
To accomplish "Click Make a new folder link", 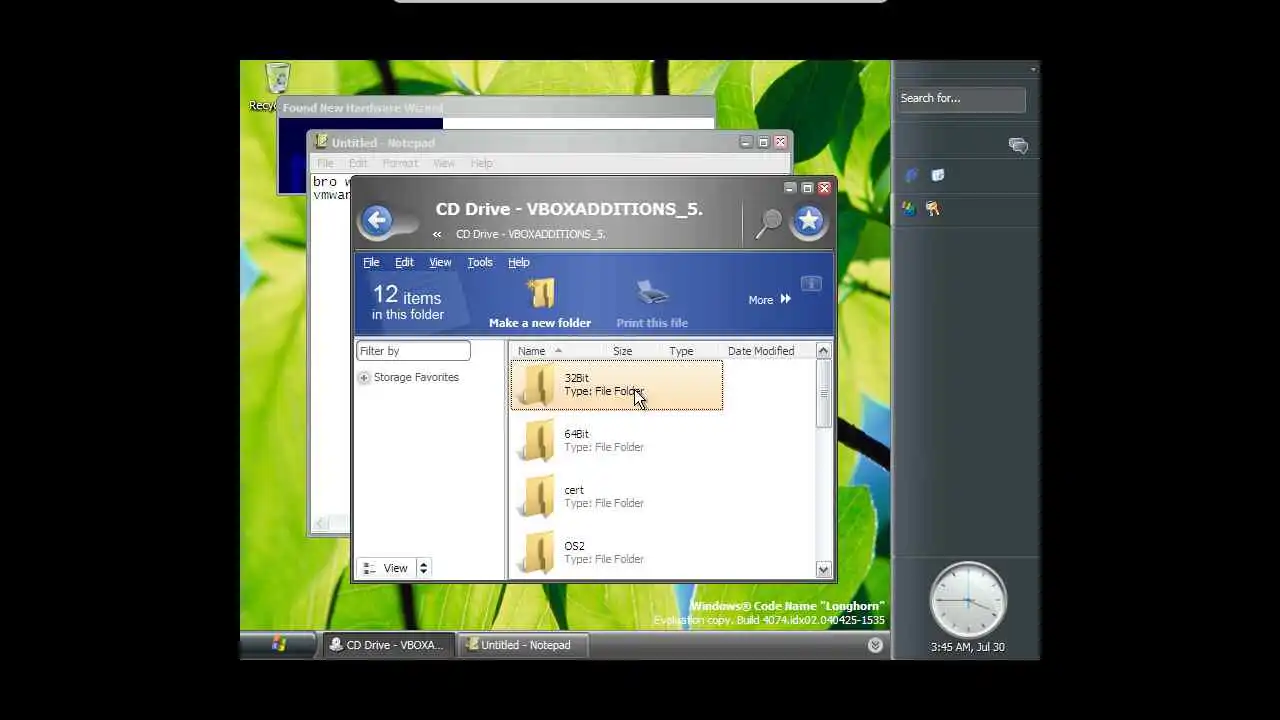I will pyautogui.click(x=540, y=323).
